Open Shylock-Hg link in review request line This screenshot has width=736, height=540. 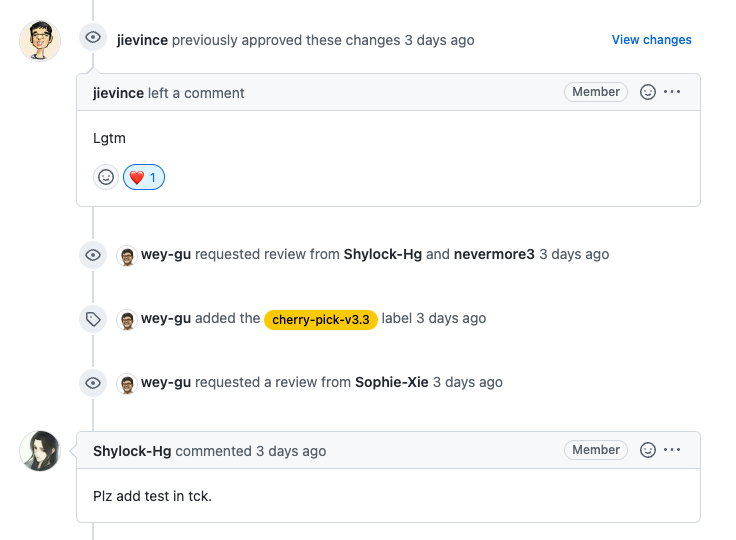click(383, 255)
